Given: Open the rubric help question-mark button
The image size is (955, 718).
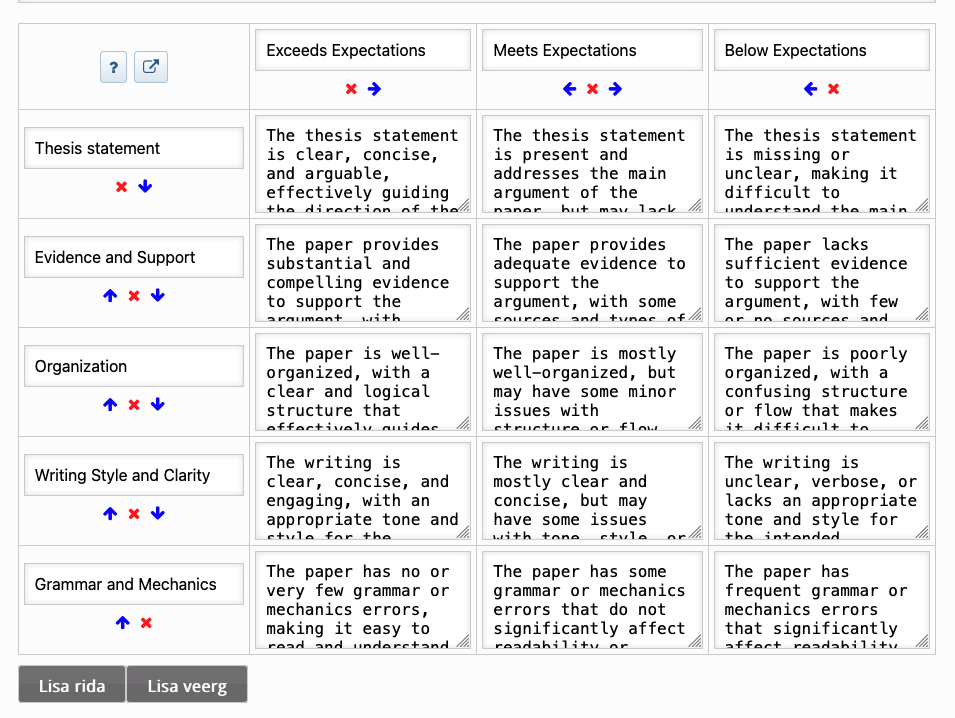Looking at the screenshot, I should tap(113, 67).
